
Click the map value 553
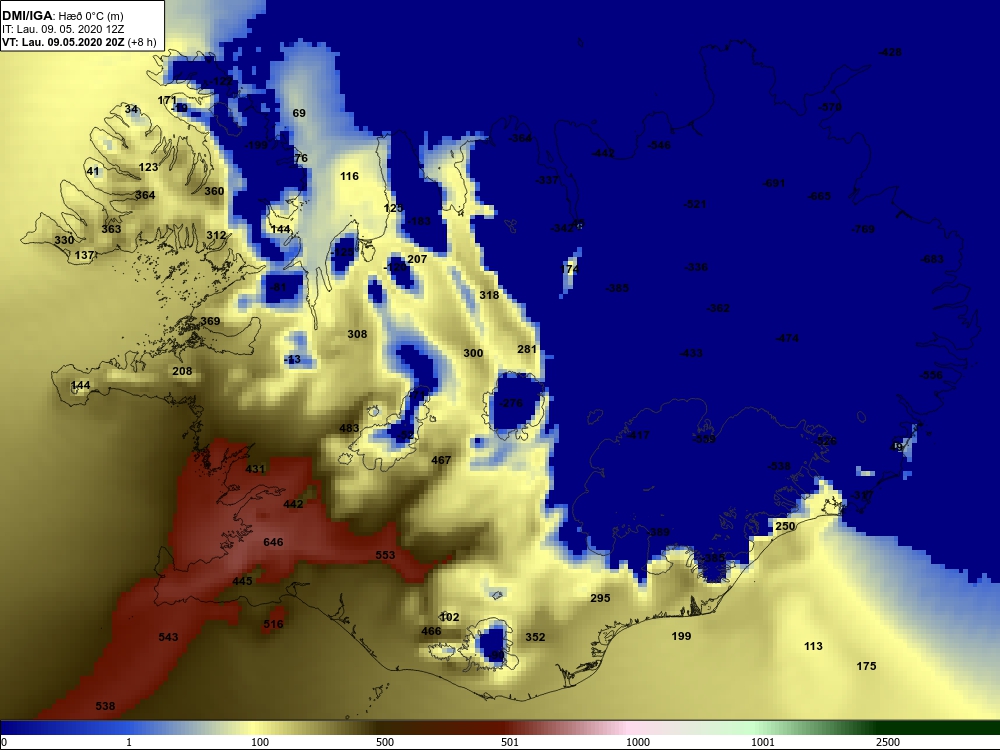coord(385,555)
